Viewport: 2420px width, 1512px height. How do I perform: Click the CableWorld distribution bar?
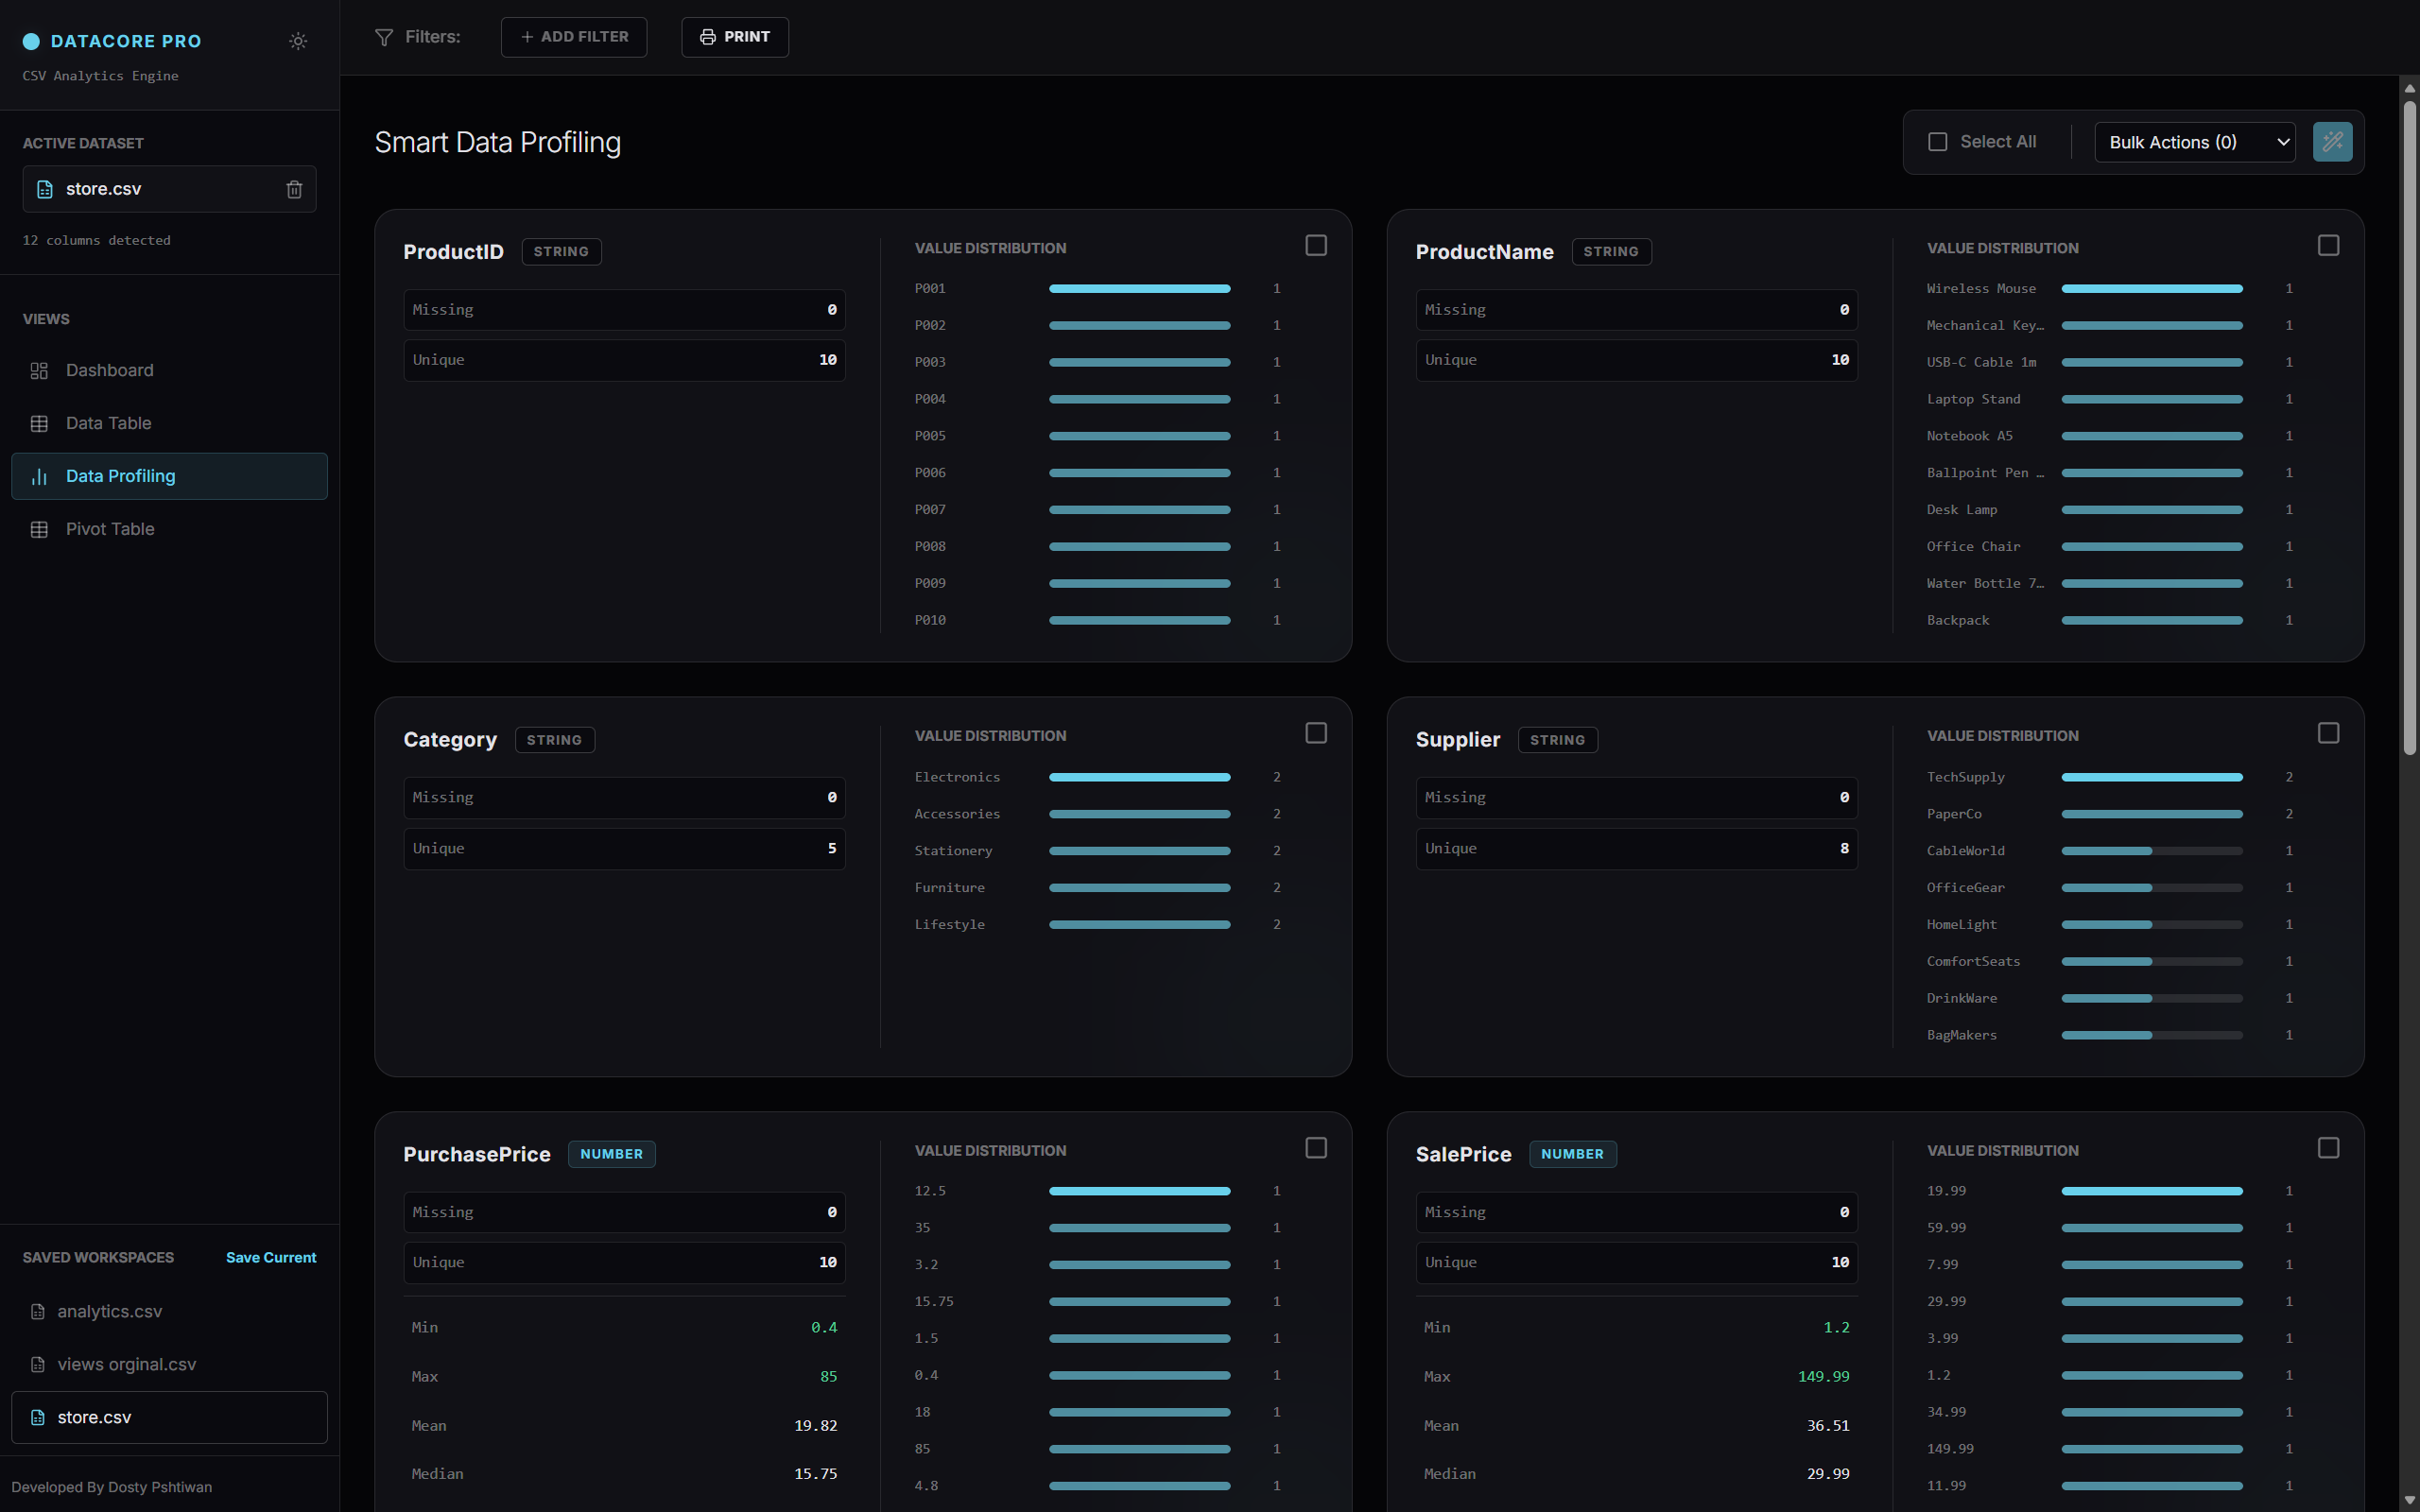(2151, 851)
